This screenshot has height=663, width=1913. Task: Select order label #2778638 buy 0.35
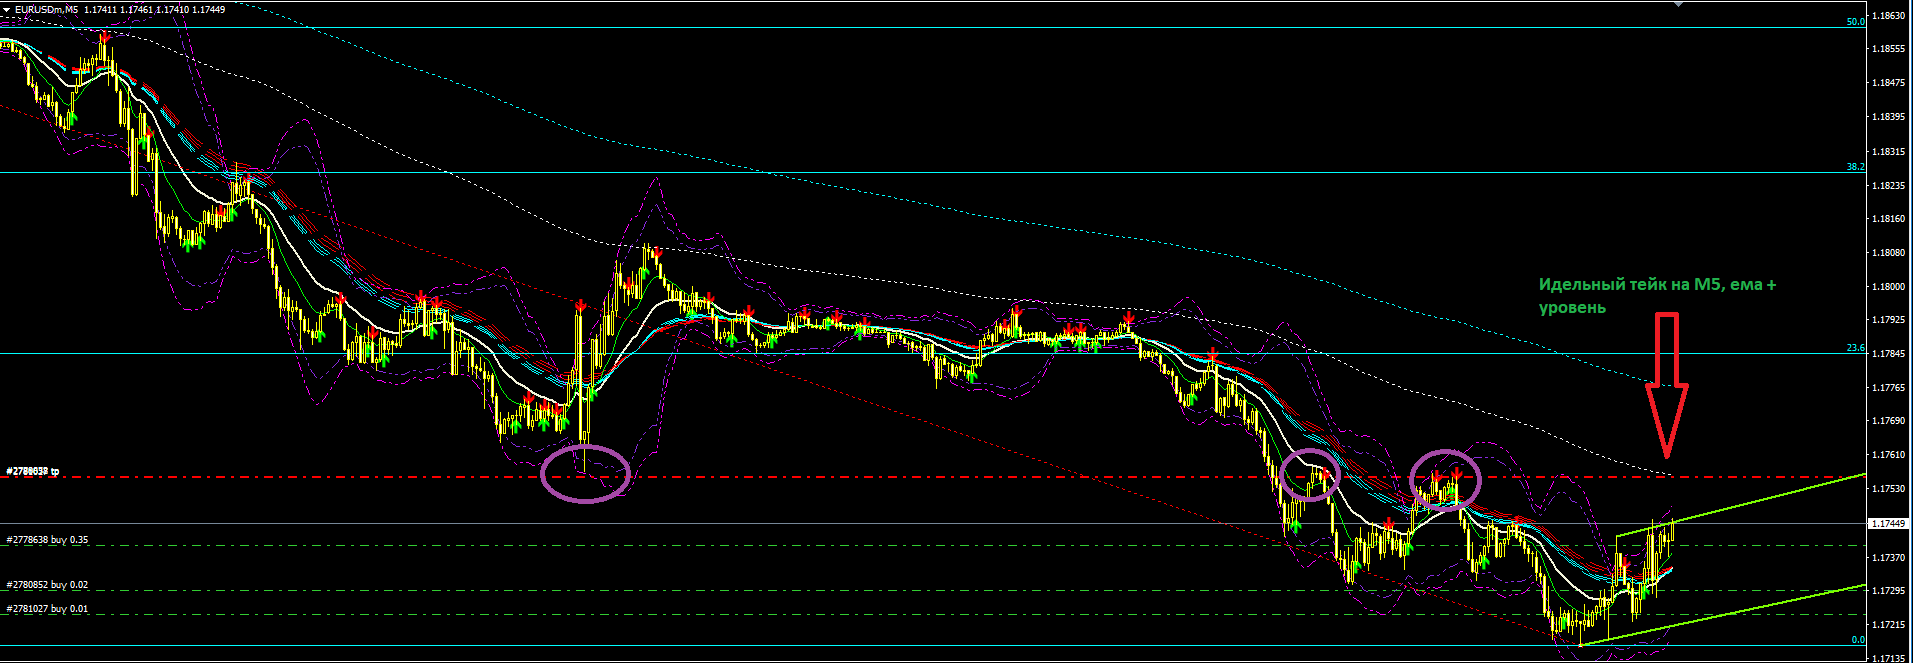47,540
